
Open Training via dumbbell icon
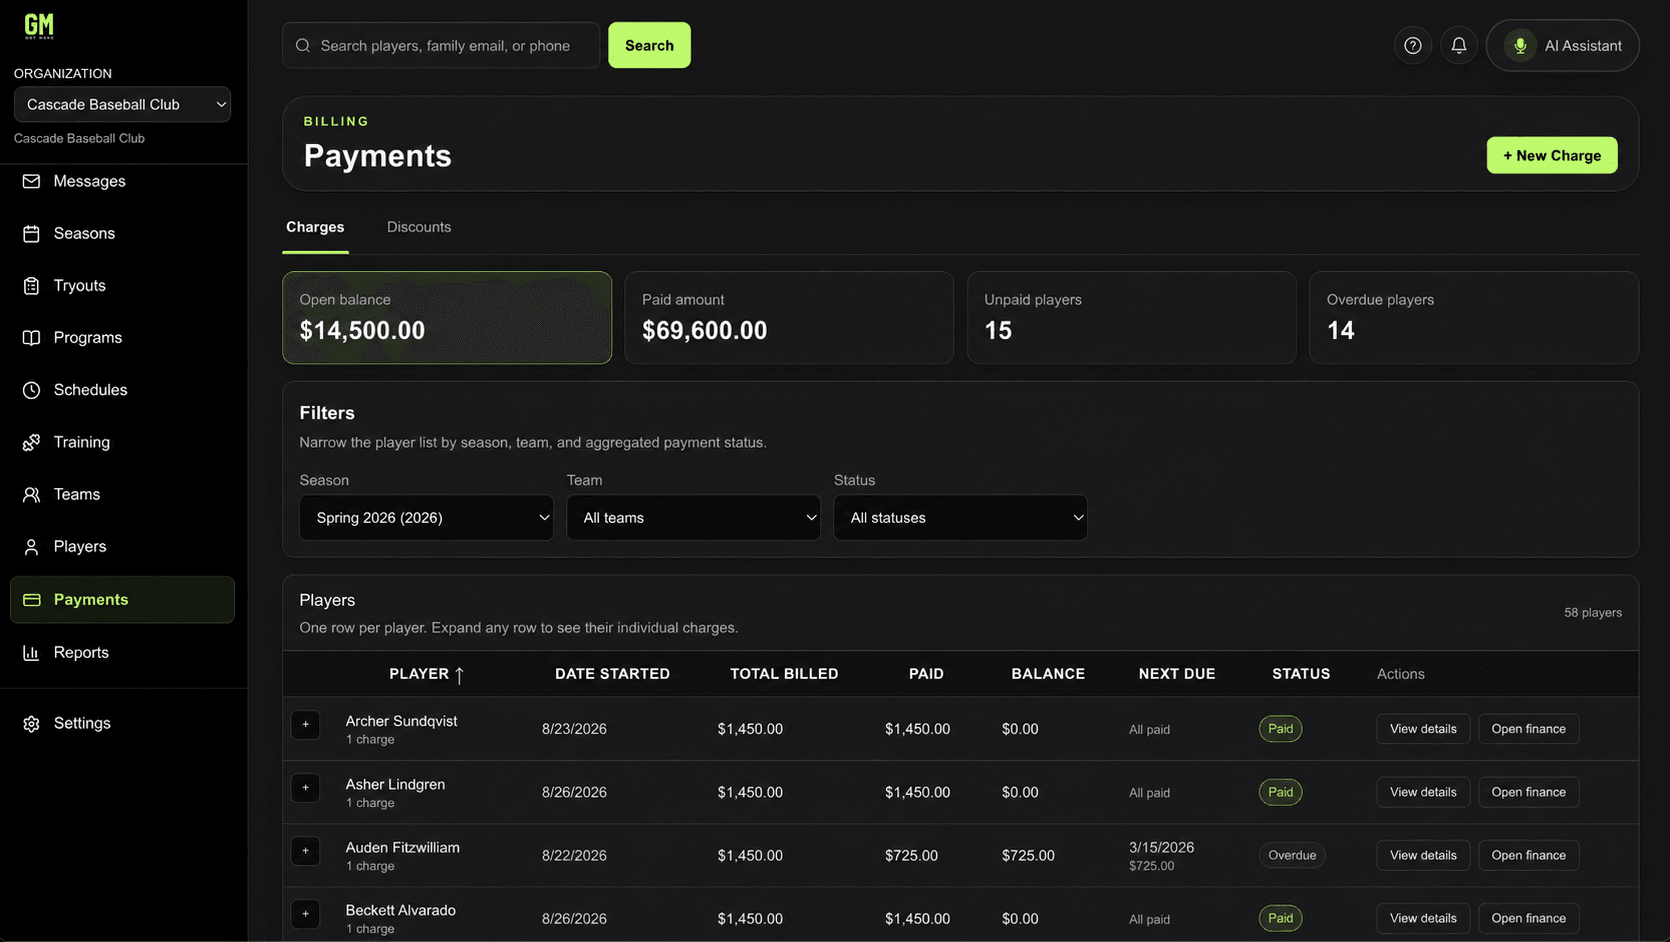32,442
